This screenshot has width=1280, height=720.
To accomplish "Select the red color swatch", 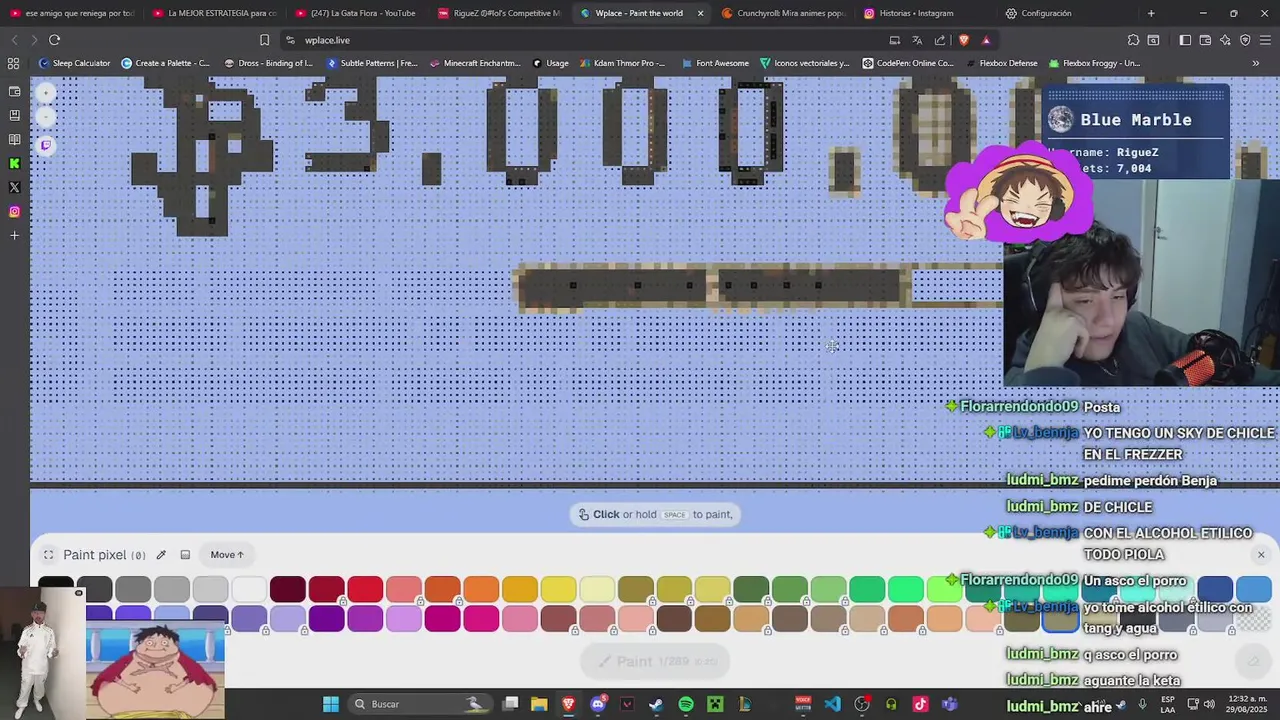I will tap(365, 589).
